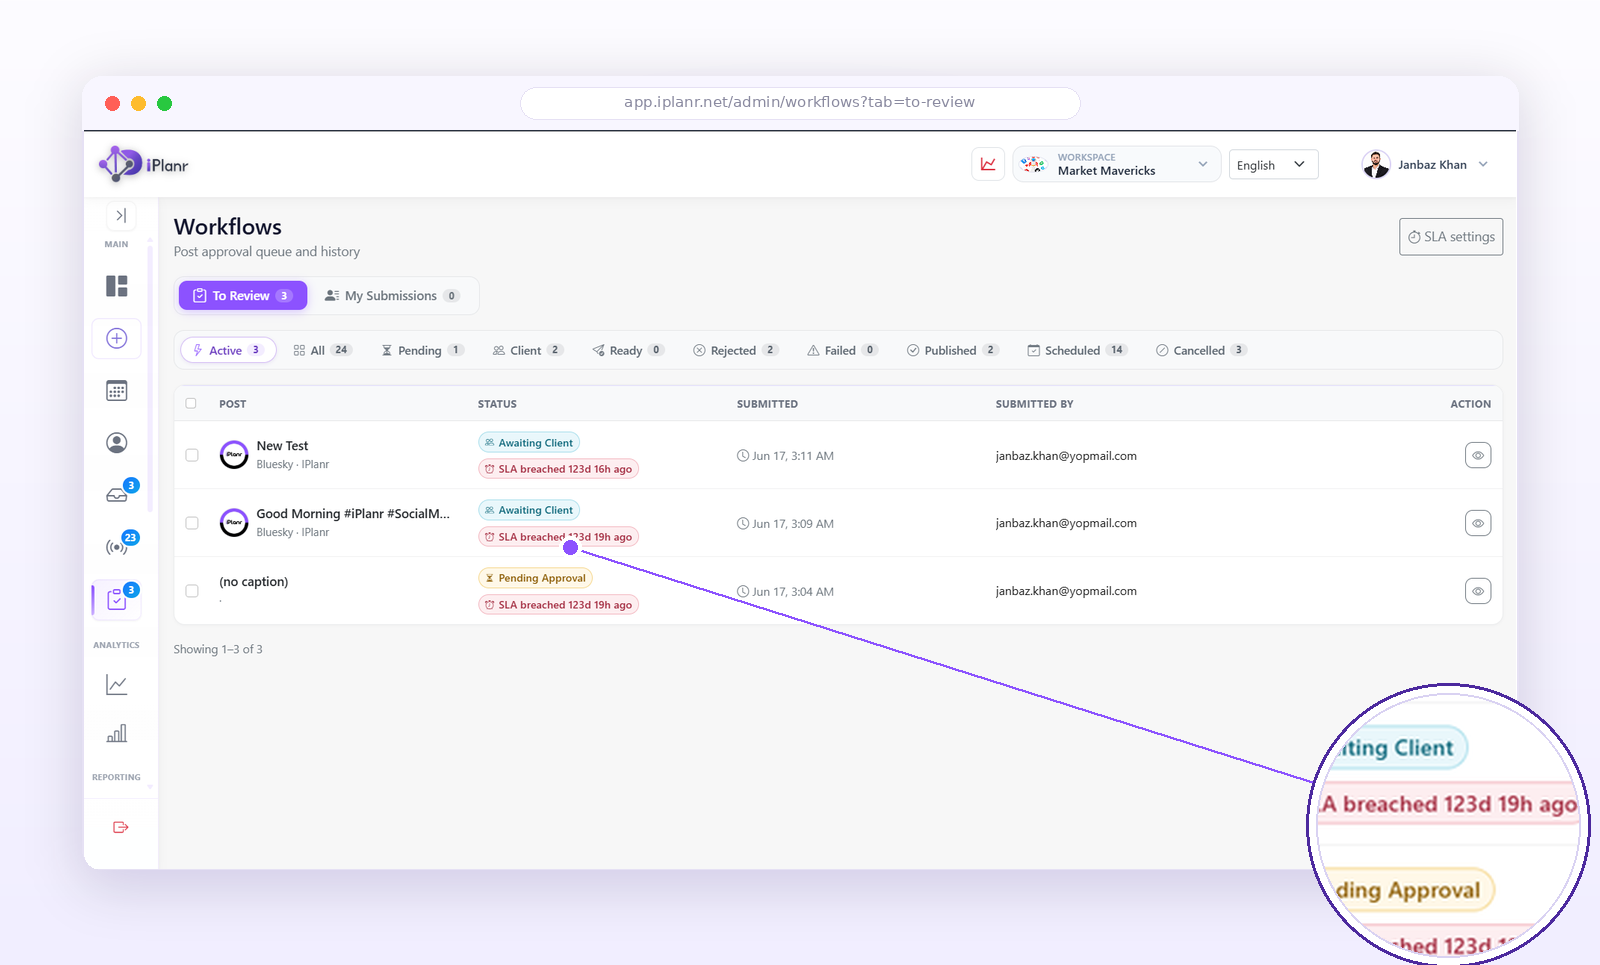Viewport: 1600px width, 965px height.
Task: Expand the Janbaz Khan user menu chevron
Action: (x=1483, y=165)
